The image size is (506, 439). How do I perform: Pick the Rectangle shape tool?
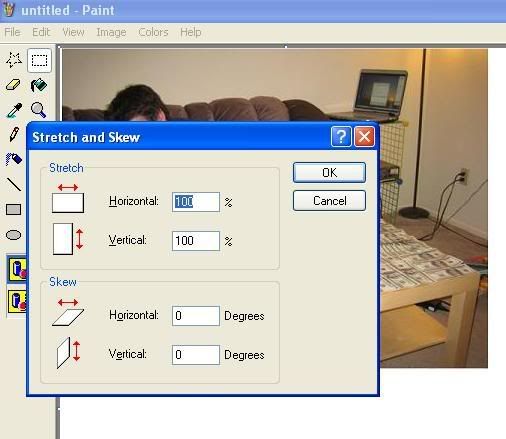14,209
